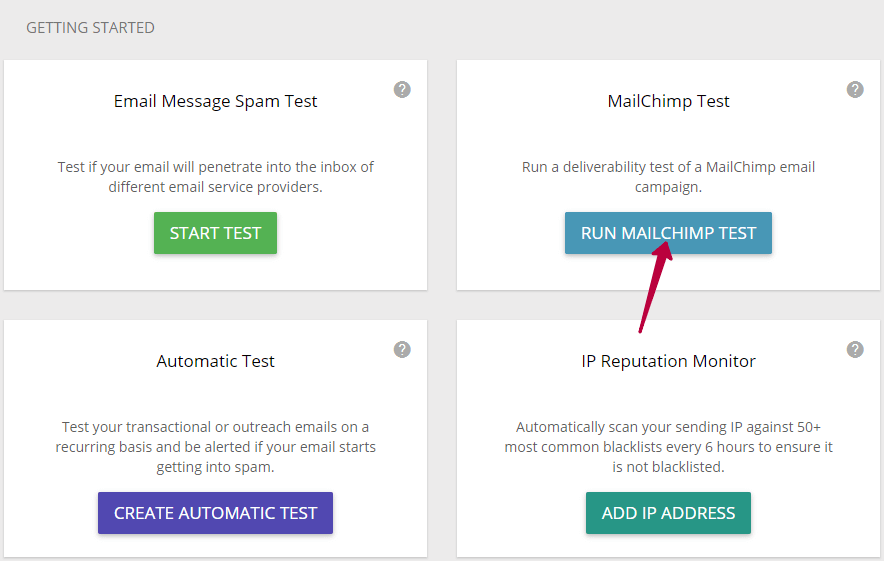Run the MailChimp test

click(668, 233)
